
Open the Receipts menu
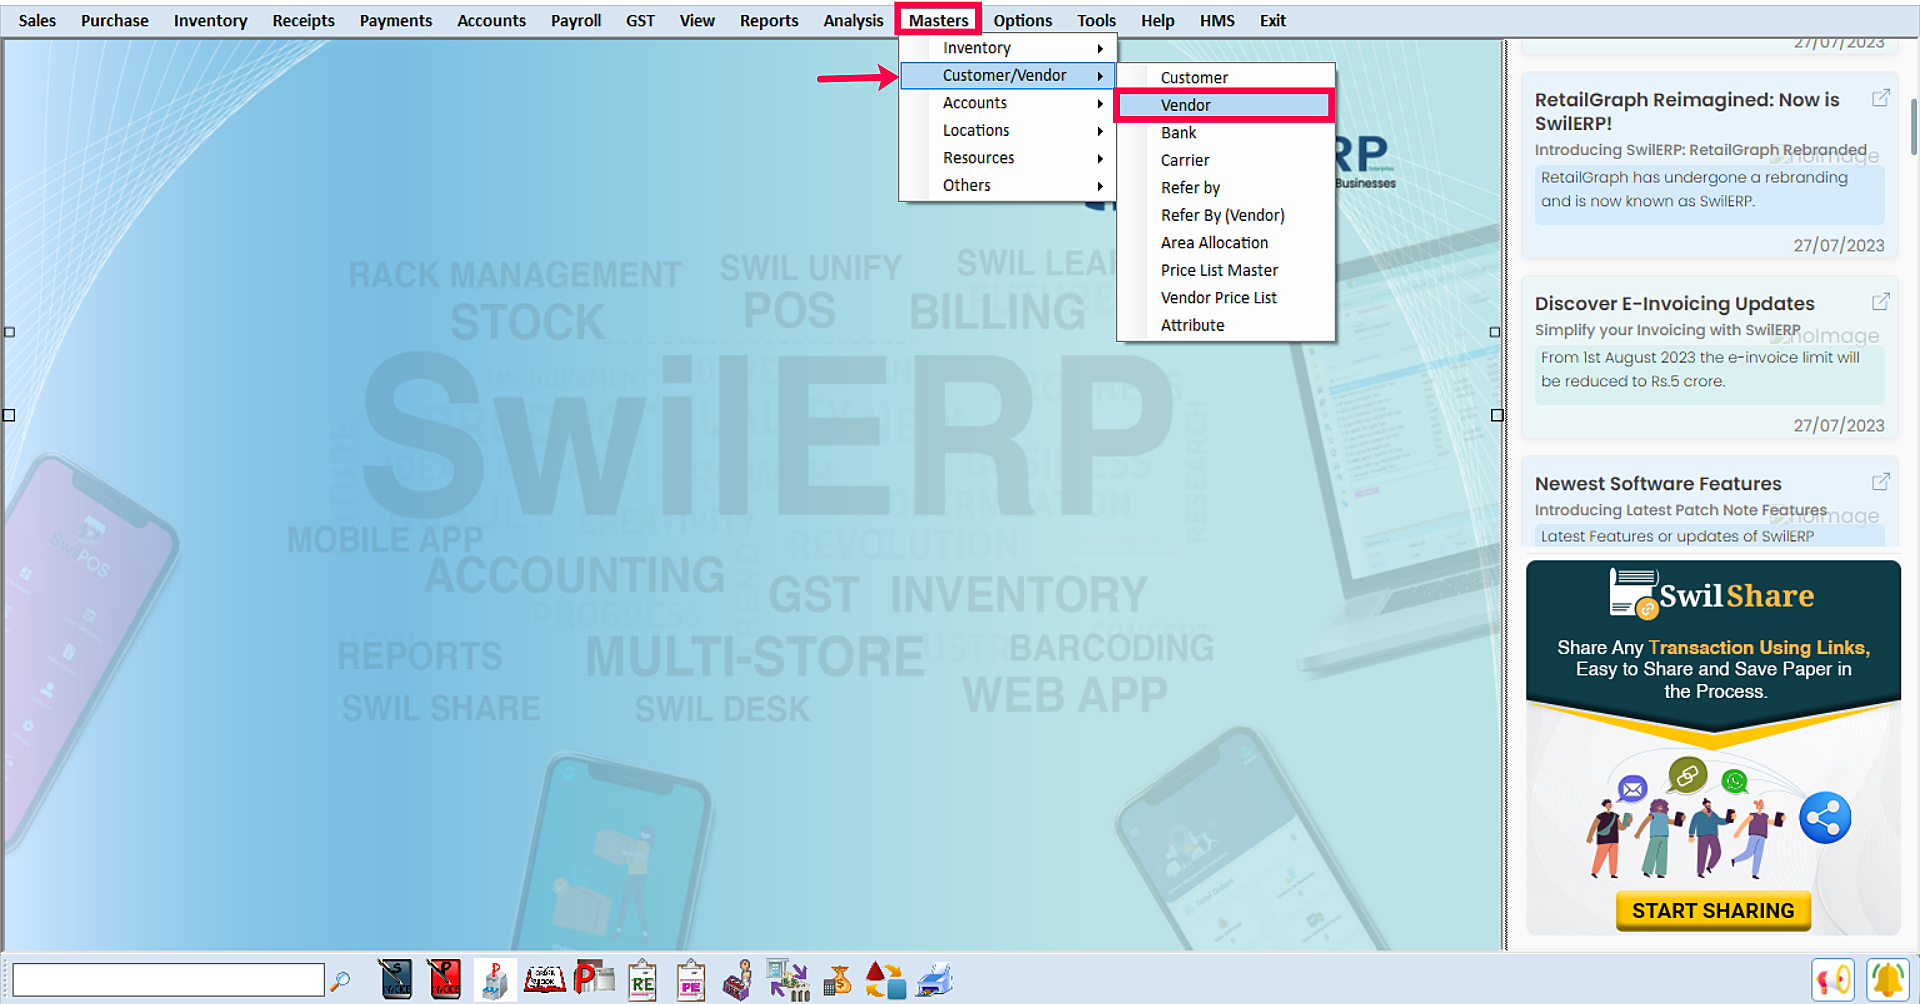(x=303, y=20)
